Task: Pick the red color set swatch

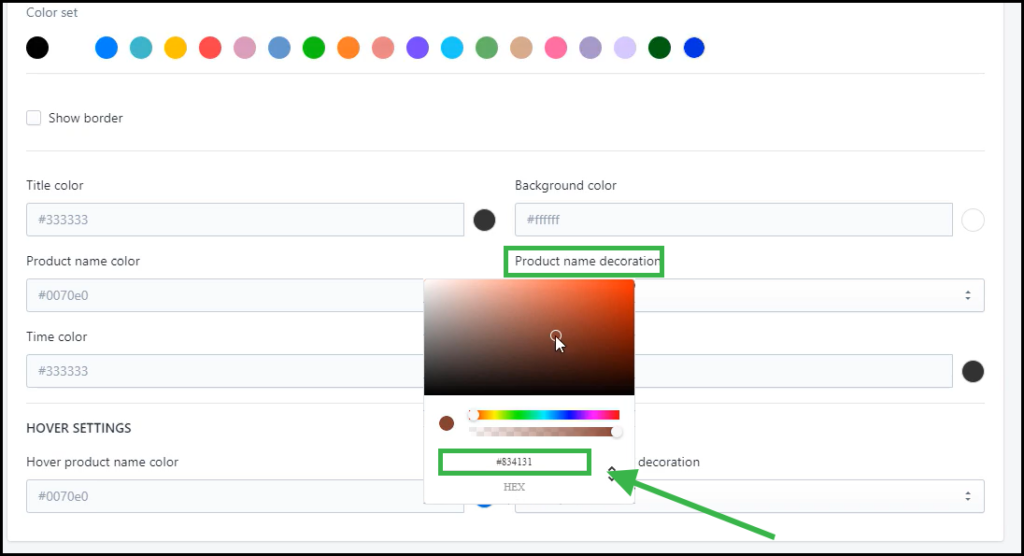Action: 210,48
